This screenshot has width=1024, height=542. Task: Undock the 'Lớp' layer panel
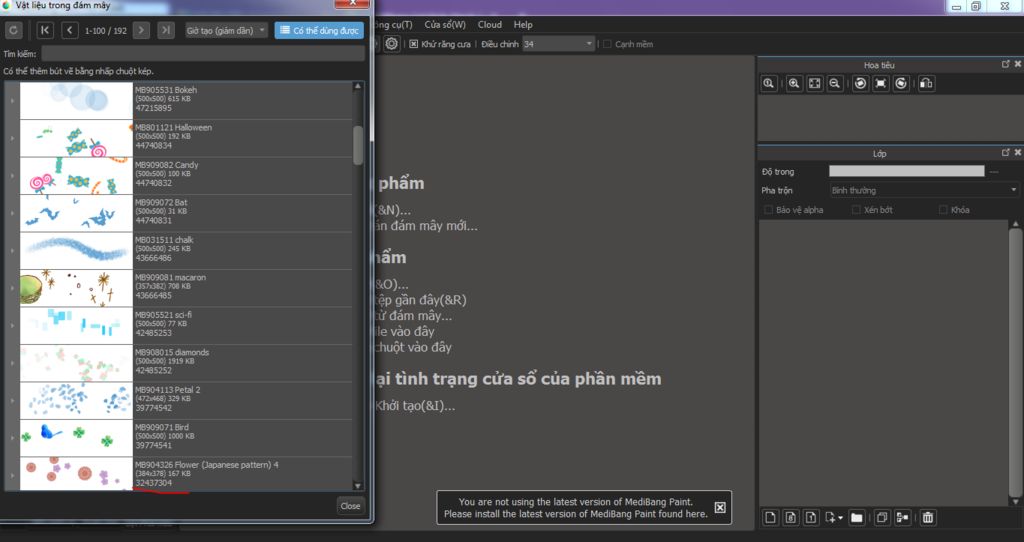point(1006,152)
